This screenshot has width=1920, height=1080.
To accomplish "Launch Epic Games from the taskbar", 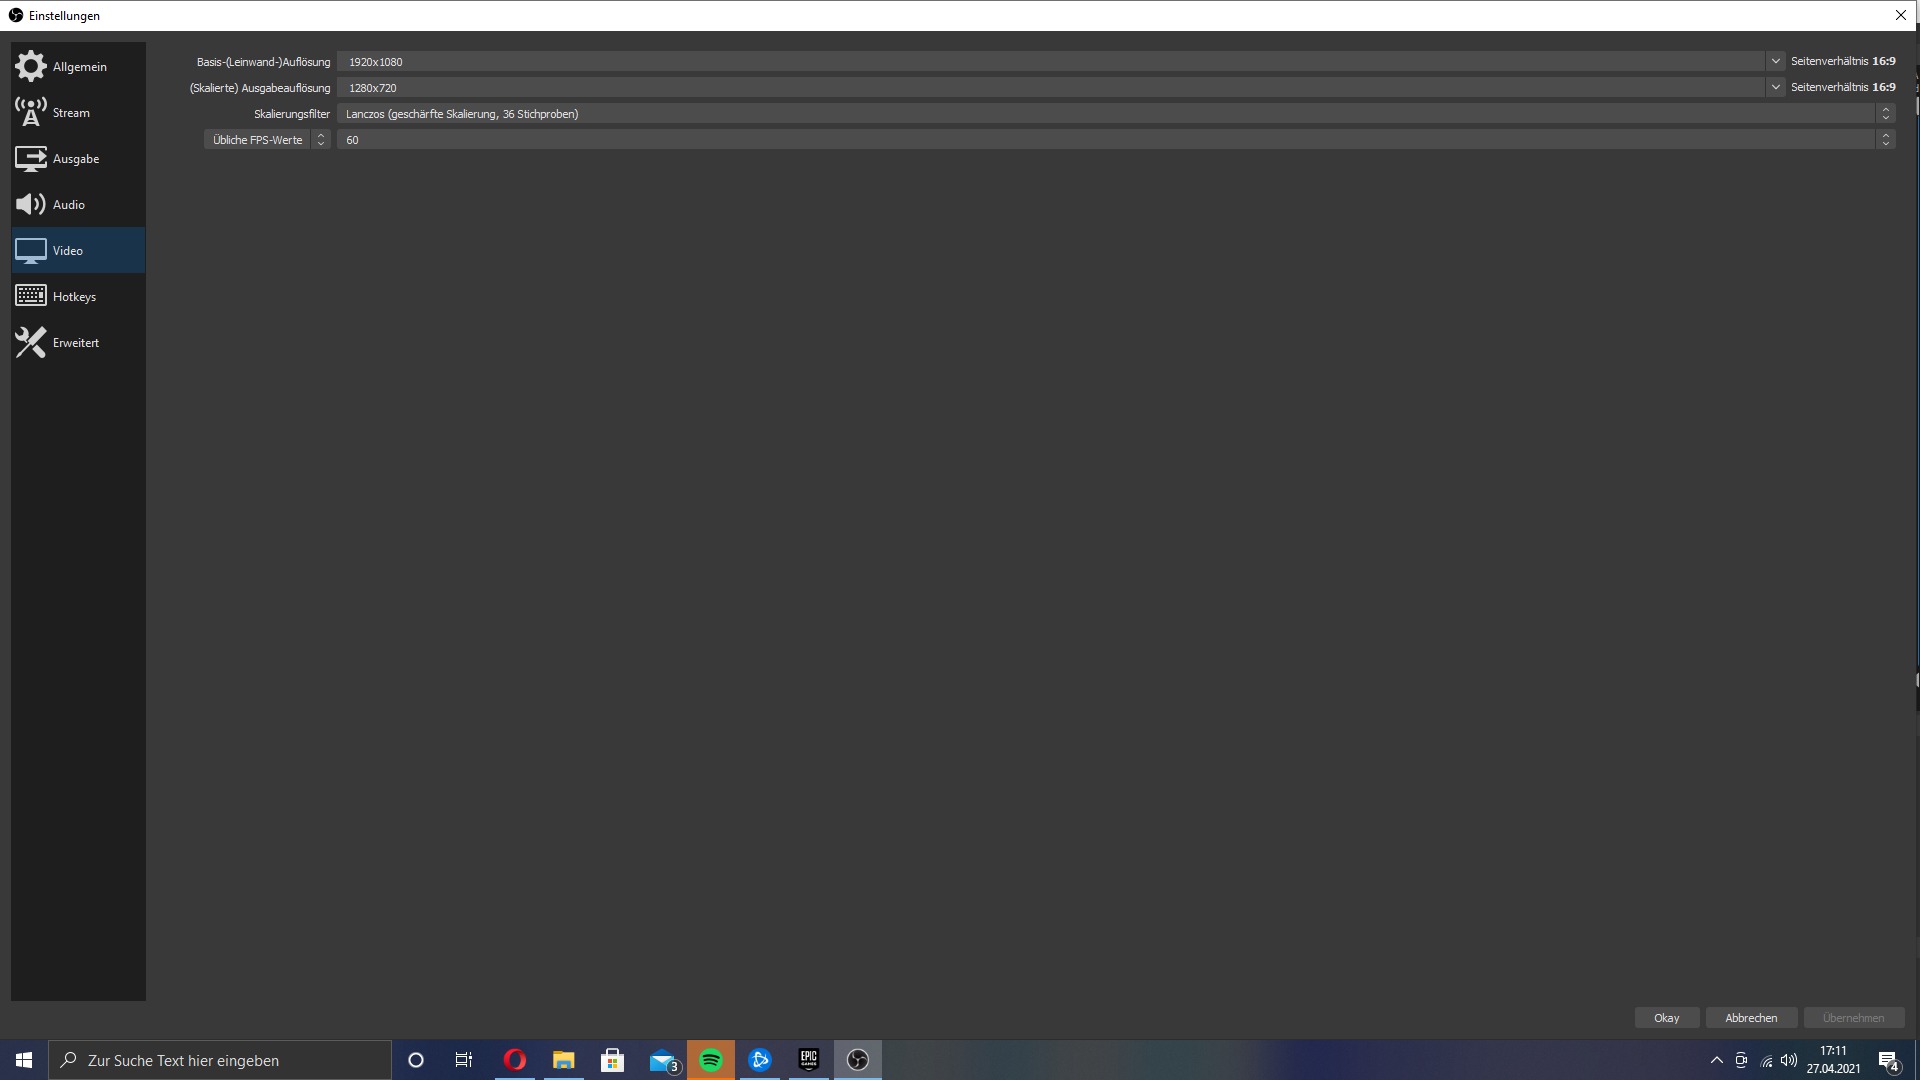I will click(x=809, y=1060).
